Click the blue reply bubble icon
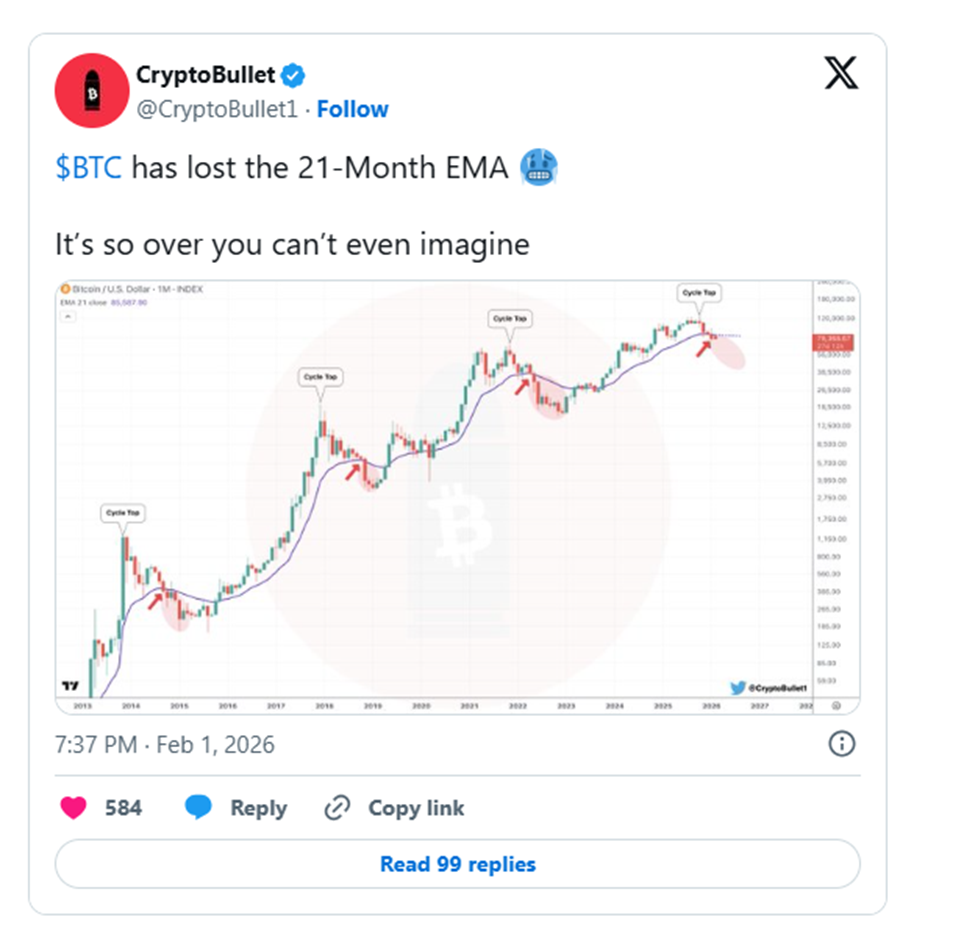964x945 pixels. (200, 808)
